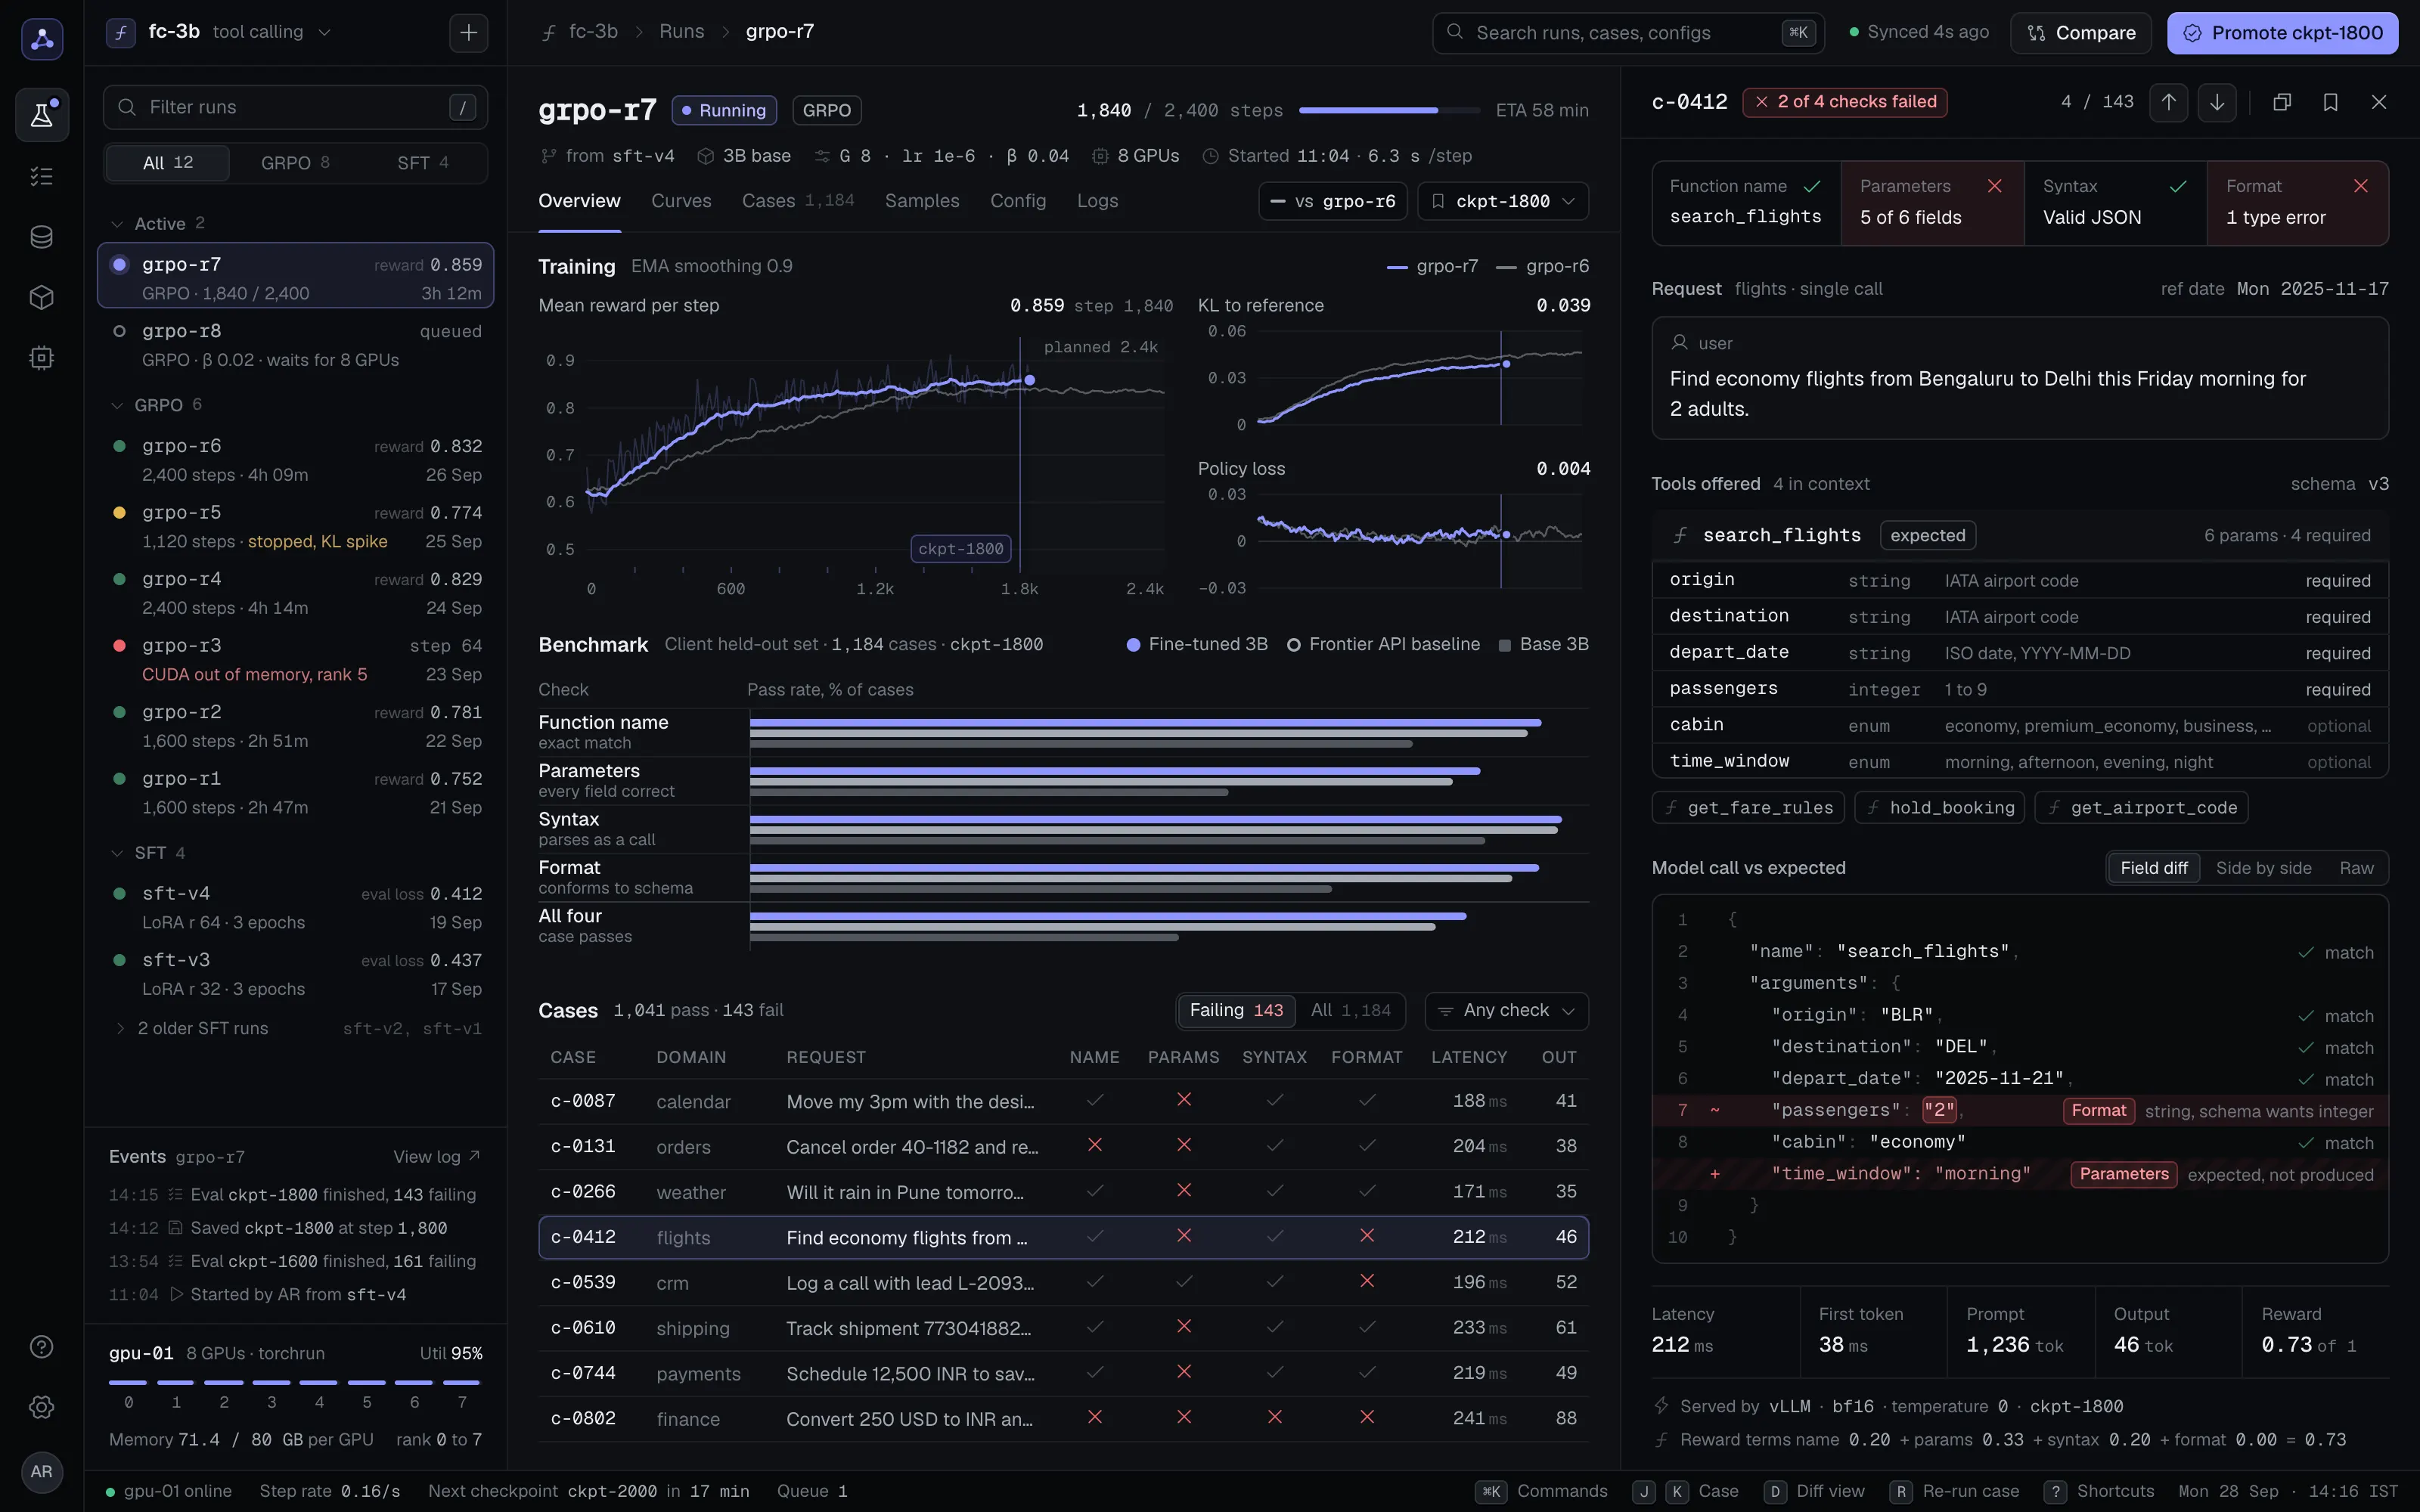This screenshot has height=1512, width=2420.
Task: Open the fc-3b tool calling project dropdown
Action: [x=219, y=32]
